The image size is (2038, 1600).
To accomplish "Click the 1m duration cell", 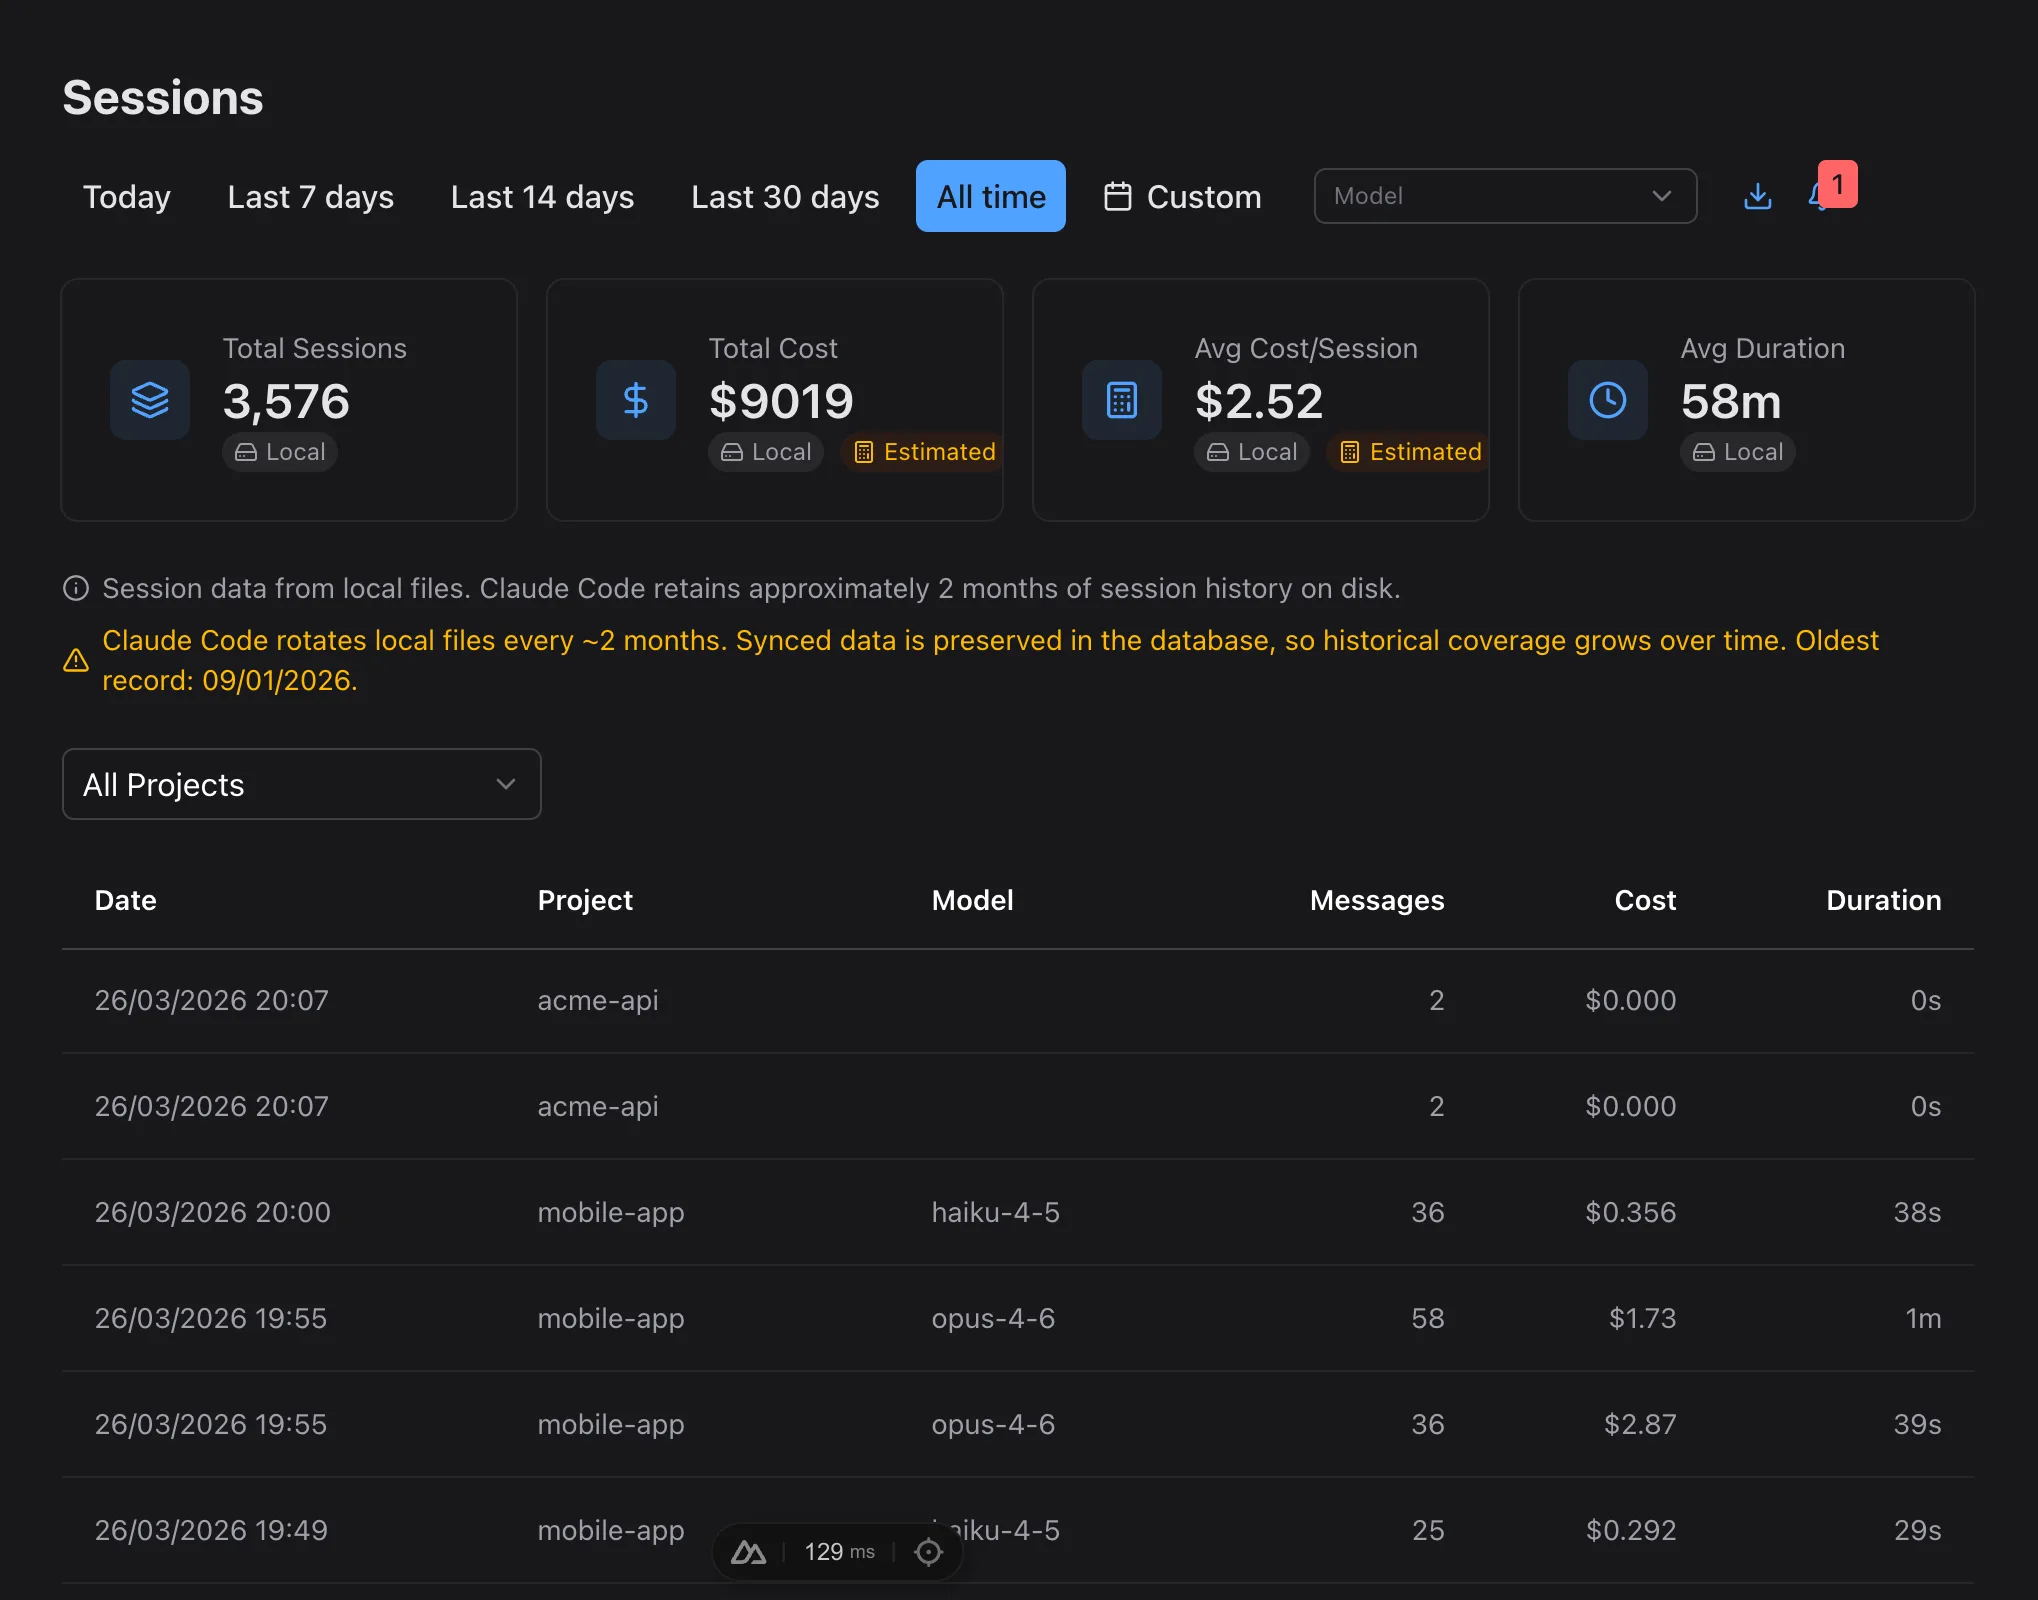I will [1923, 1318].
